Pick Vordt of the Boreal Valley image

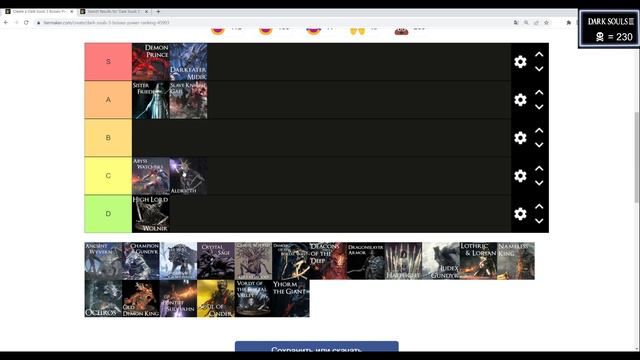253,298
